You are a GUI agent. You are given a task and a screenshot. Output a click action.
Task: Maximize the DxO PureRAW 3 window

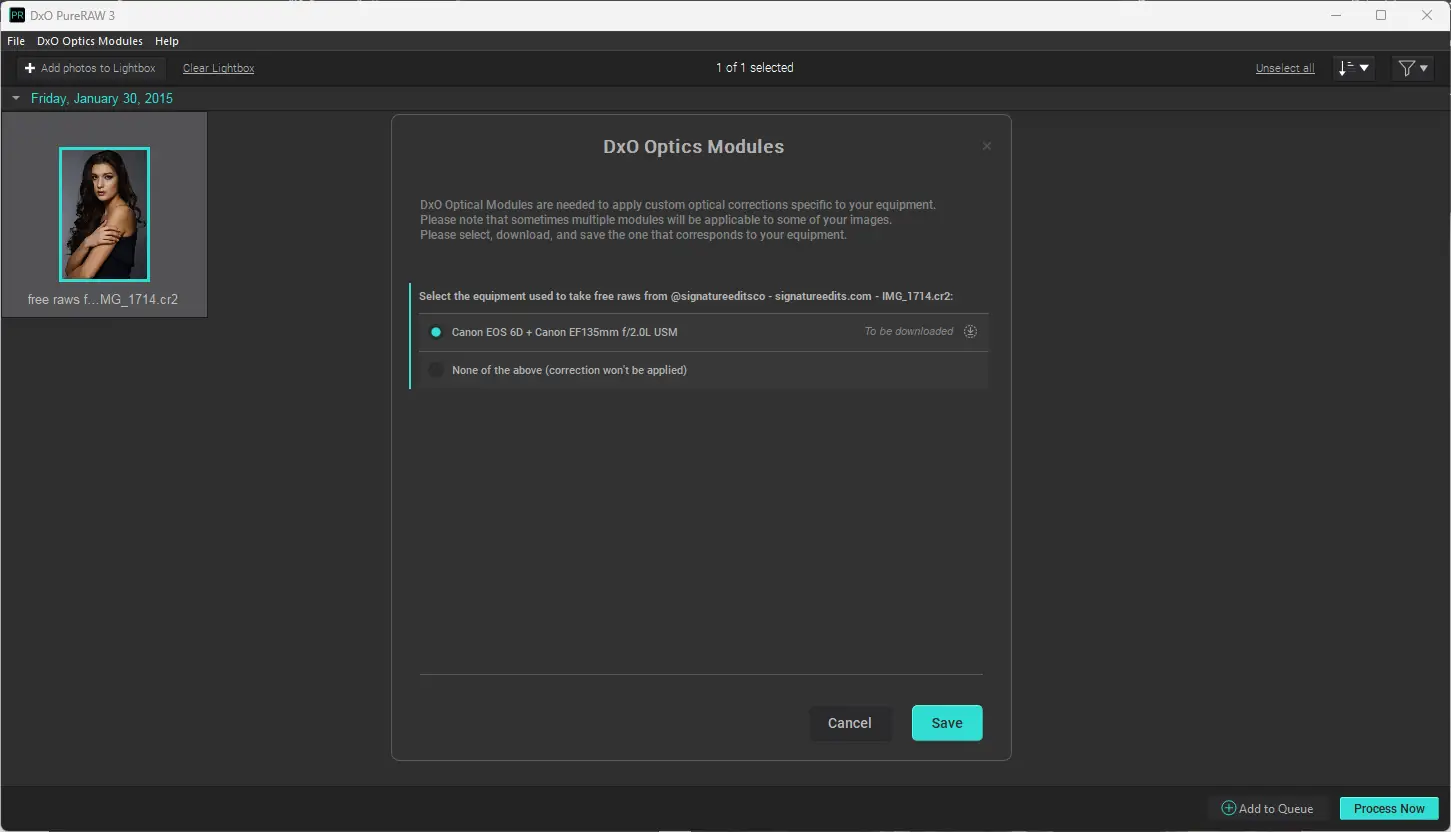[x=1381, y=15]
